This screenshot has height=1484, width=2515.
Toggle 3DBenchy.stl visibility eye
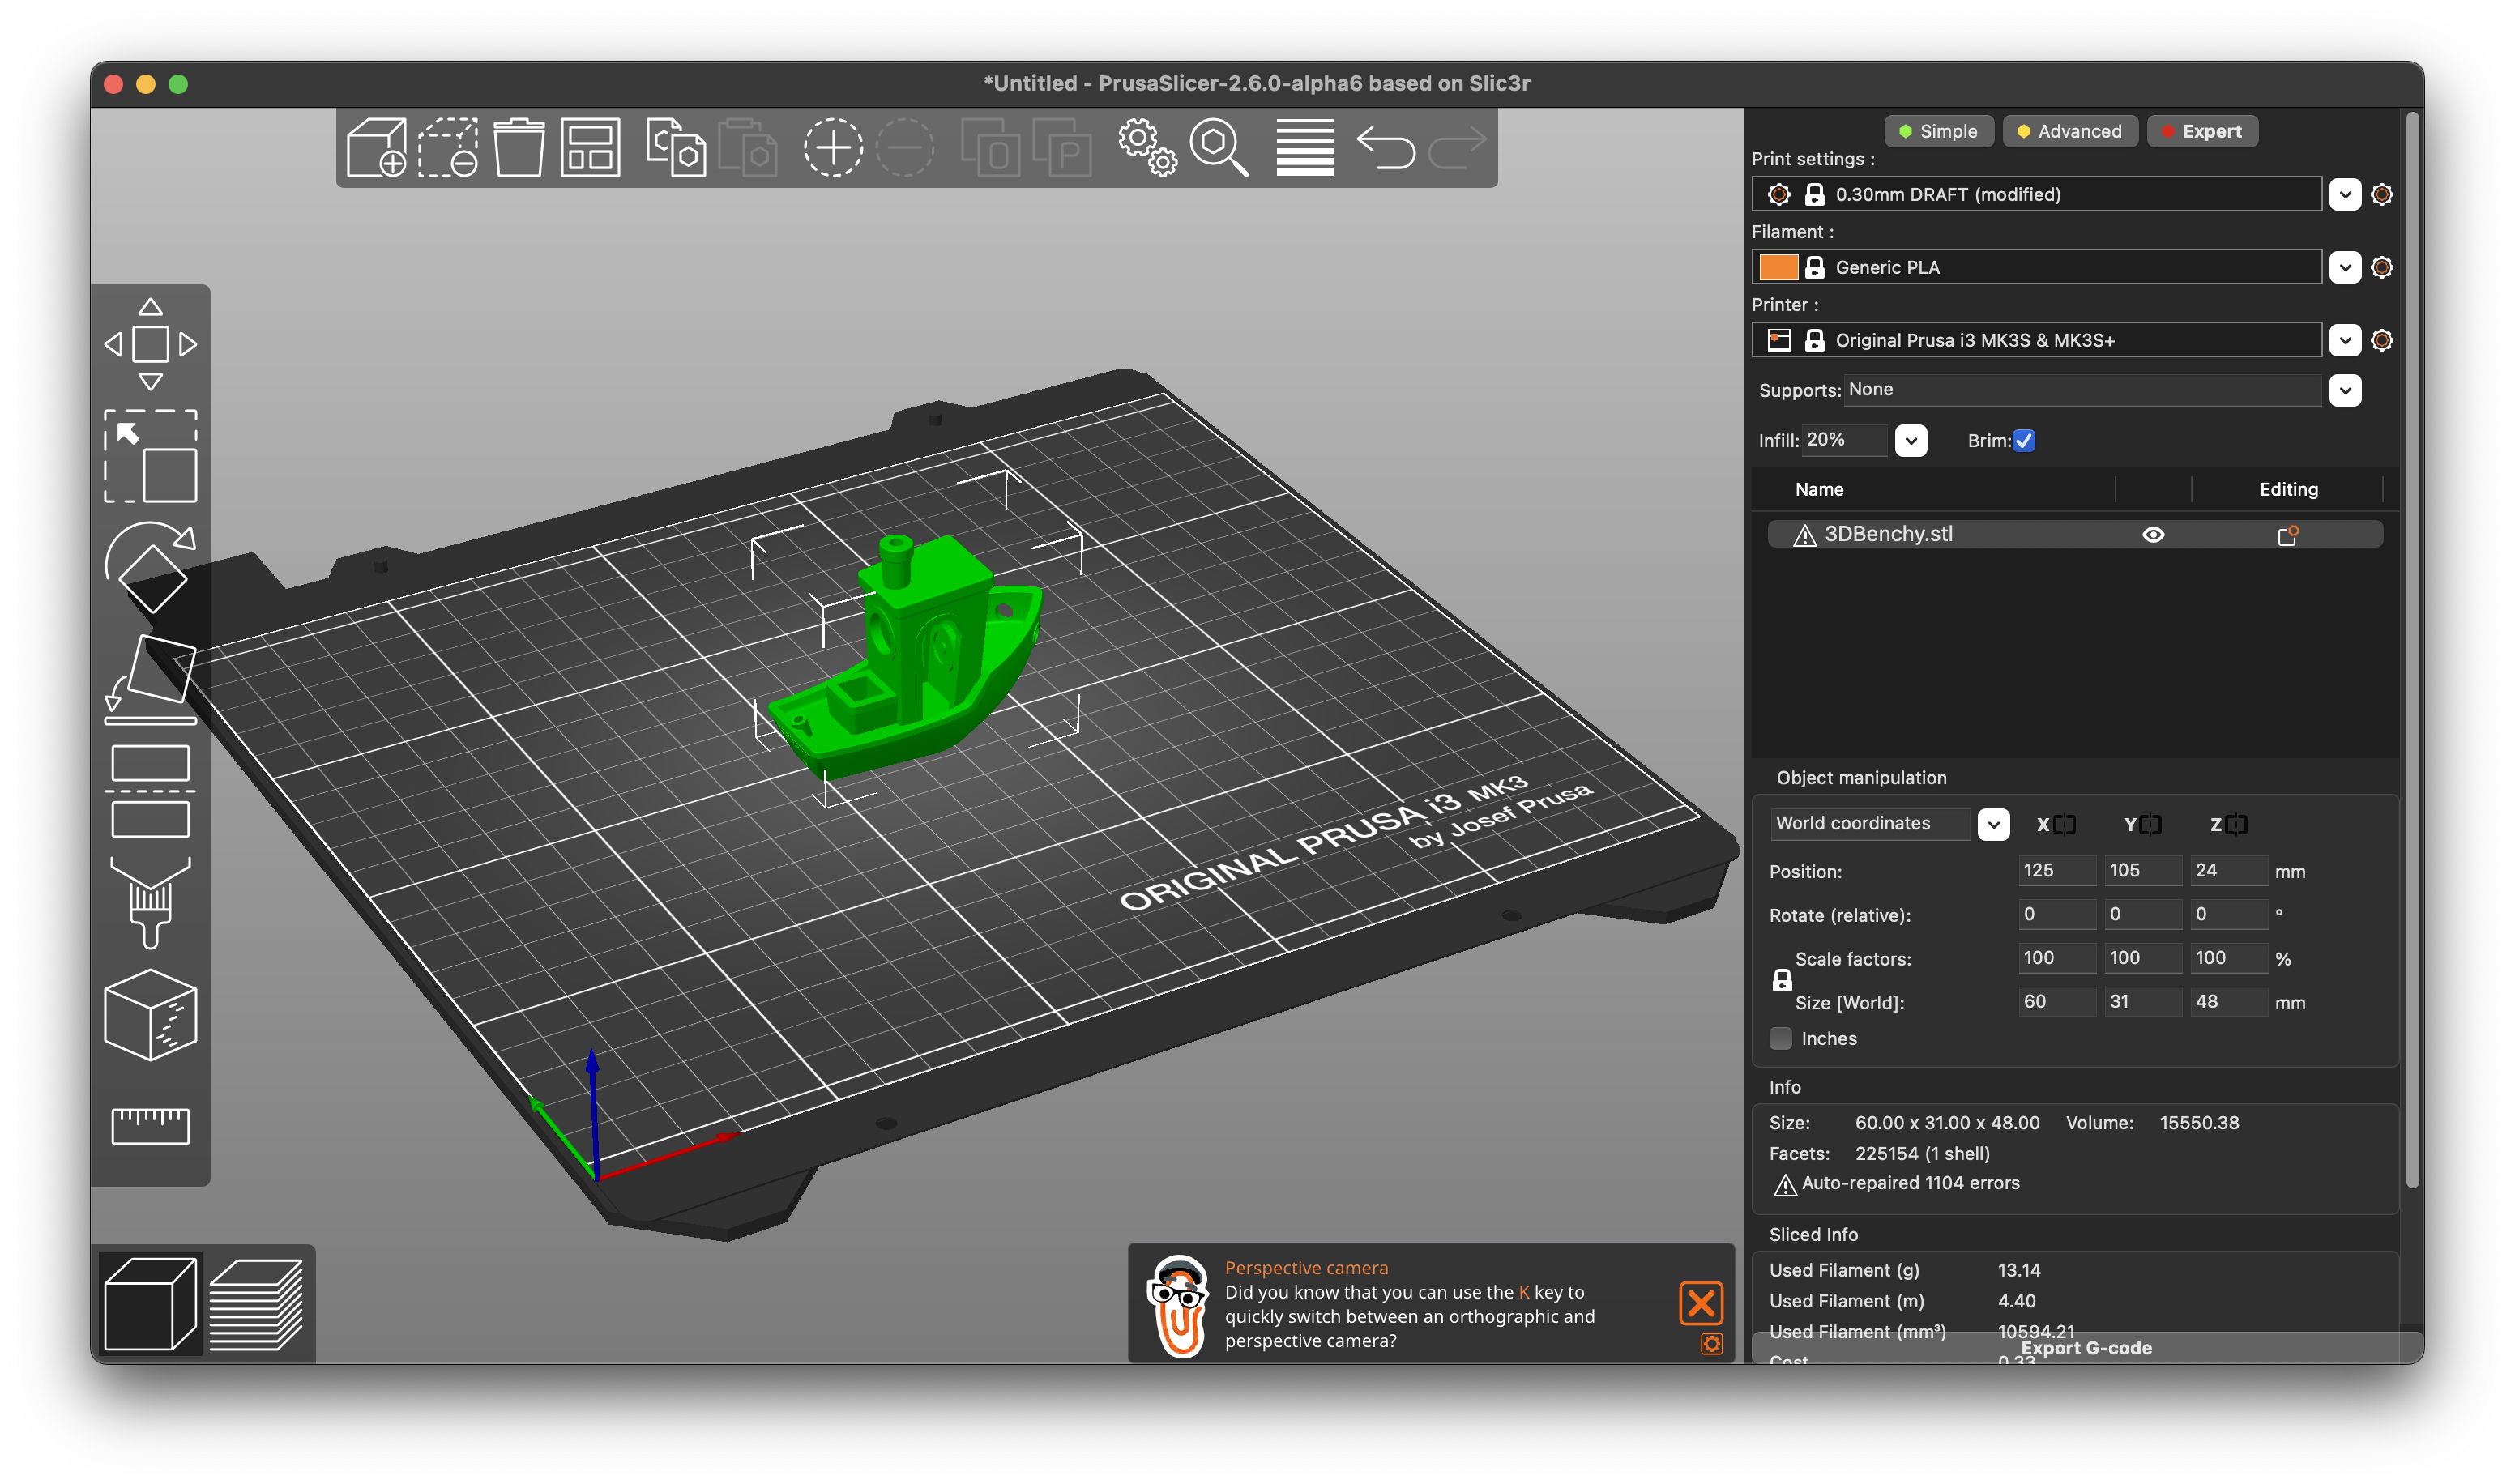2153,535
